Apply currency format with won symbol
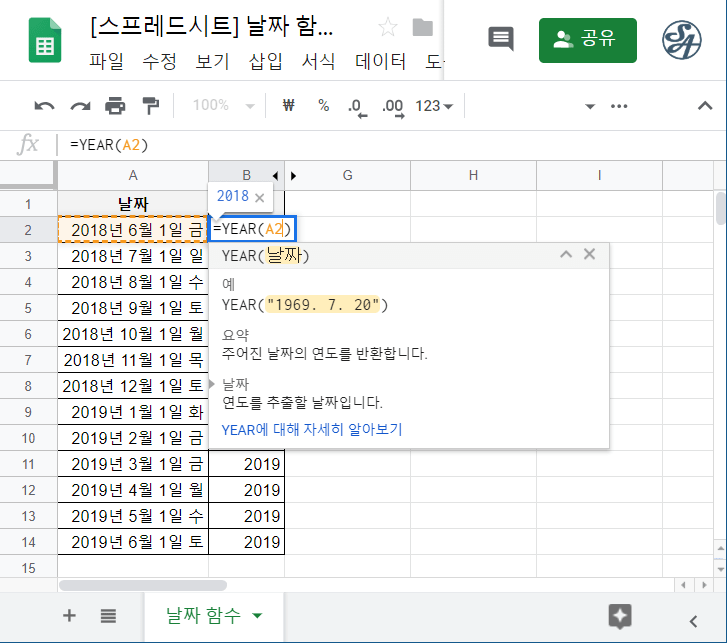This screenshot has height=643, width=727. pyautogui.click(x=290, y=106)
